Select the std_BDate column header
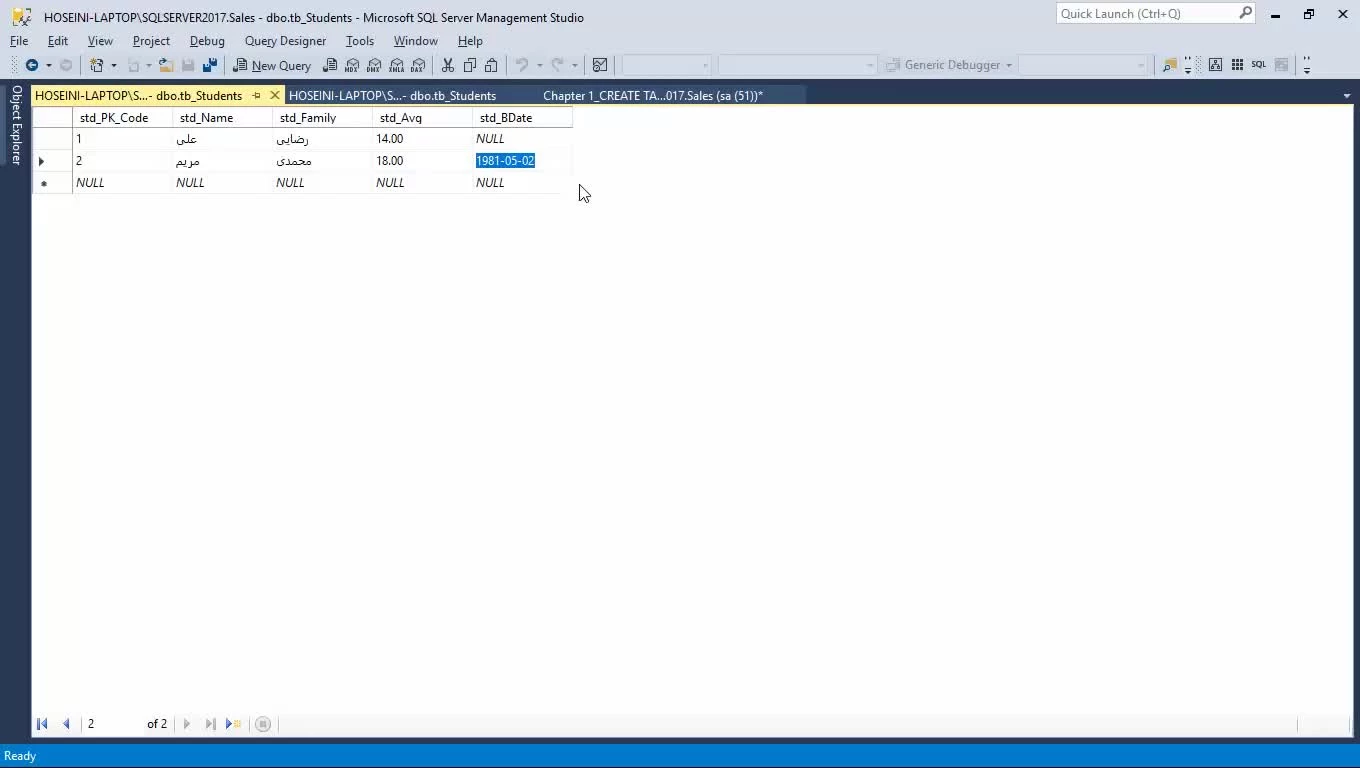Screen dimensions: 1360x768 pyautogui.click(x=522, y=117)
